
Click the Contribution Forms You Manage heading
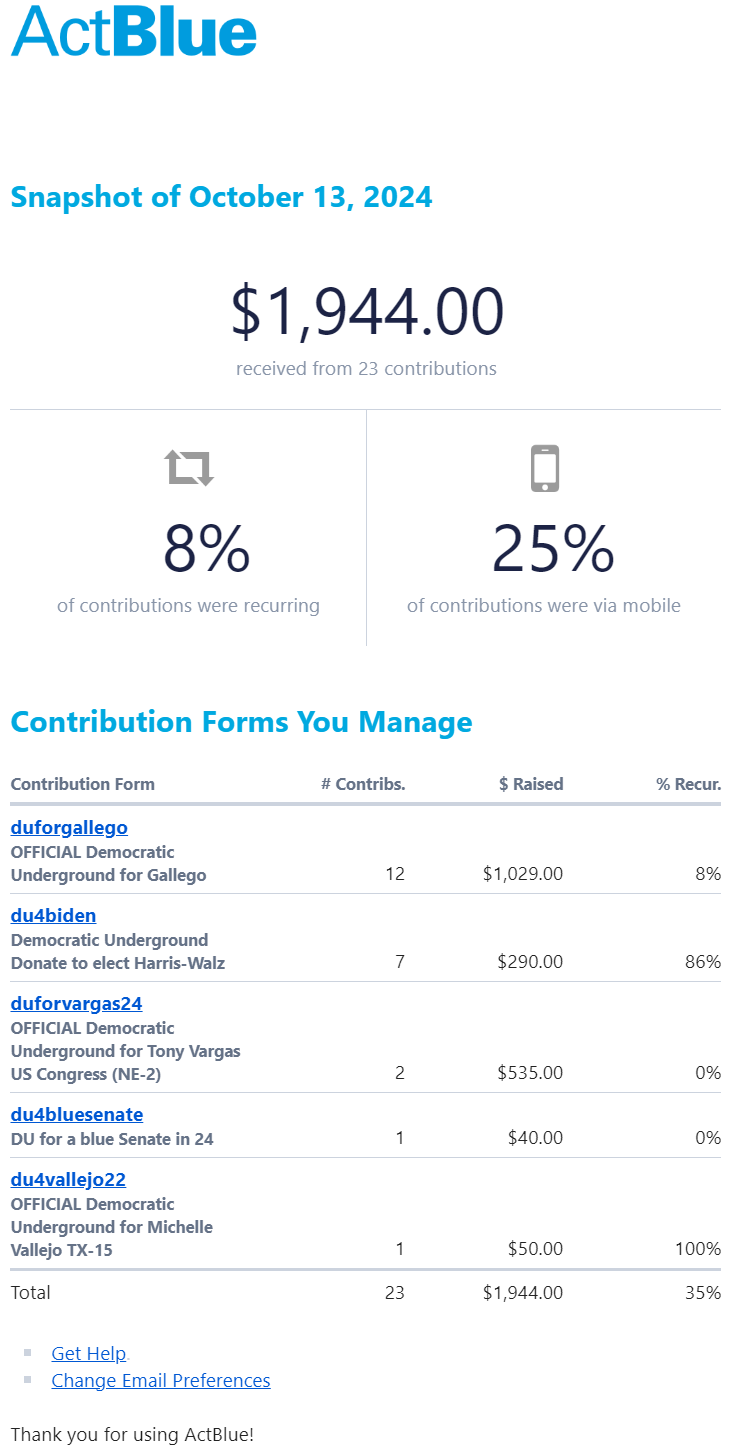click(241, 722)
